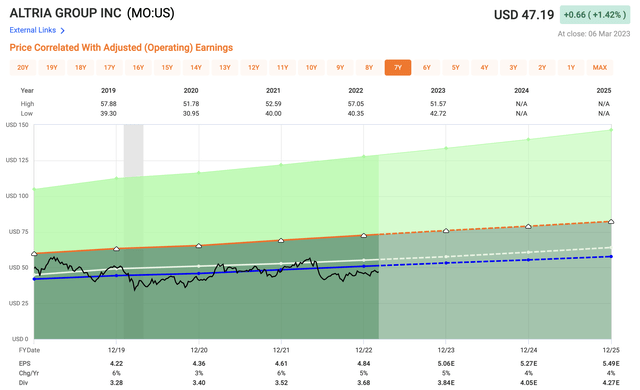Show the 1Y chart range
This screenshot has width=640, height=390.
point(571,67)
